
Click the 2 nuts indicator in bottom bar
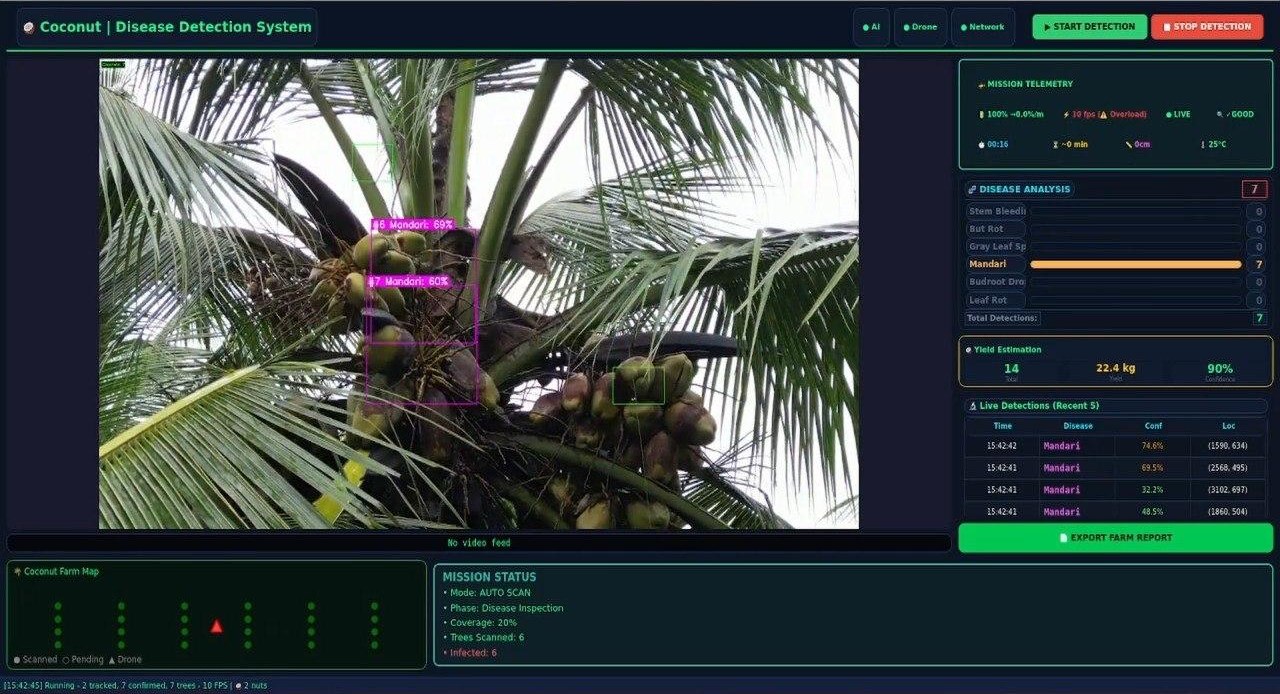[x=251, y=686]
